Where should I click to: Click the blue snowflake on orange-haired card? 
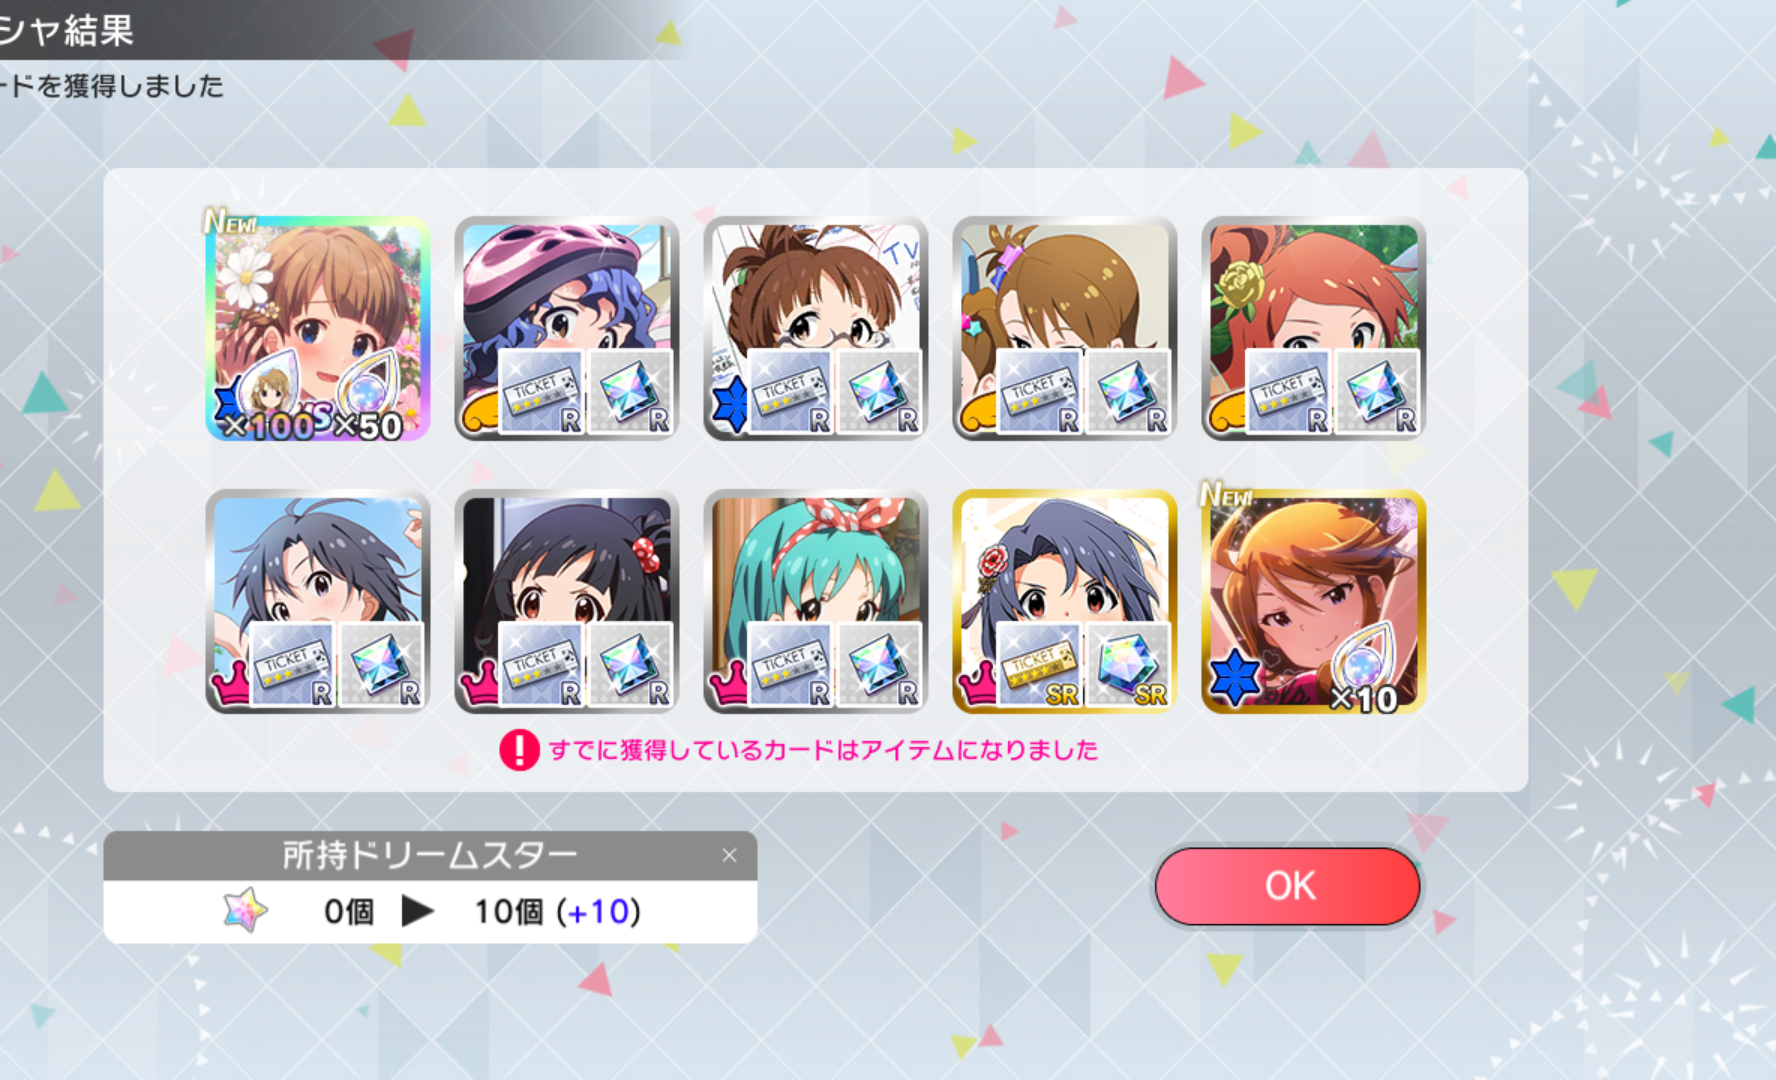1235,677
